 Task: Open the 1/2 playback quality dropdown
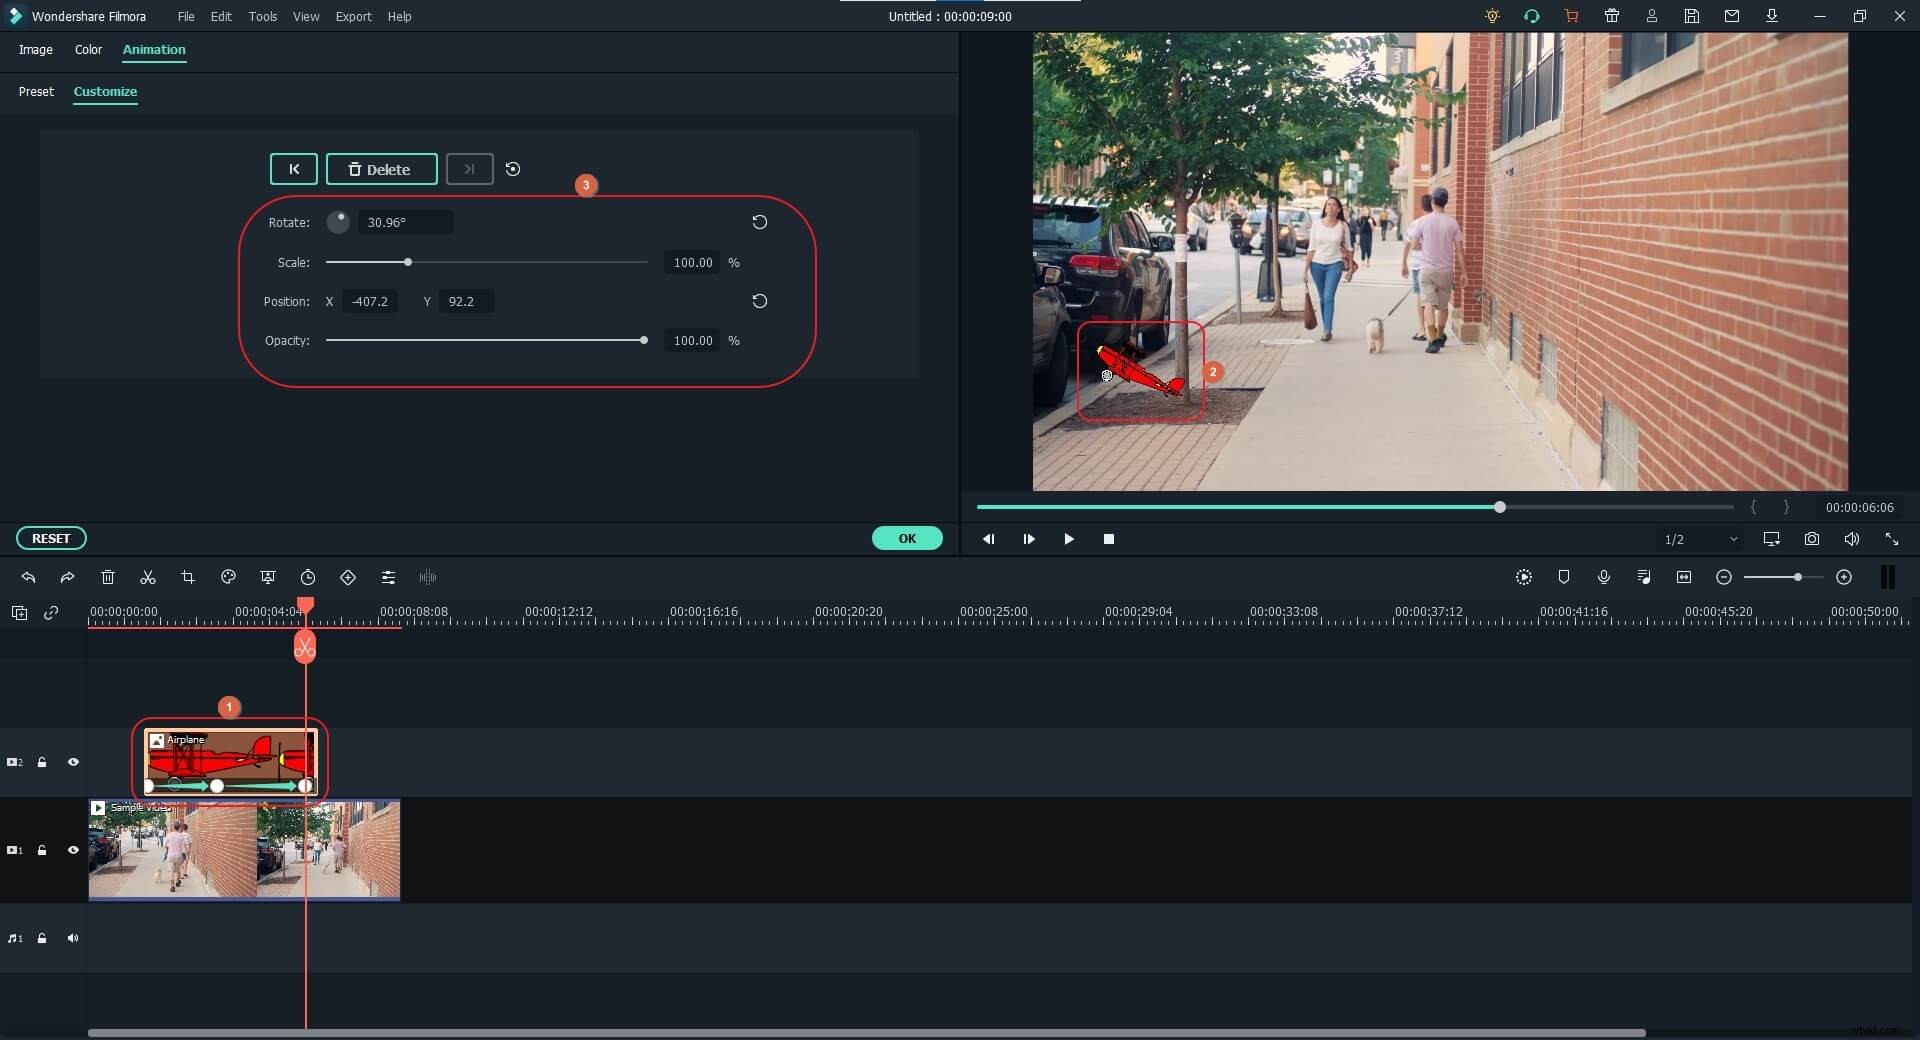(1700, 539)
